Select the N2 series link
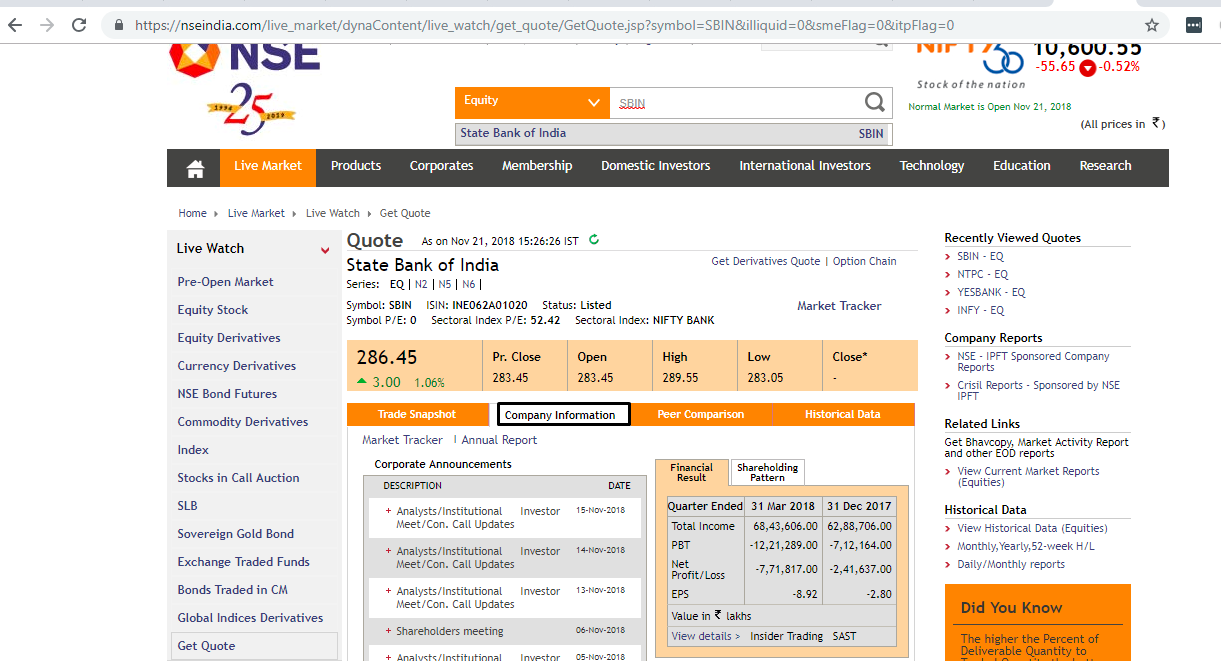This screenshot has width=1221, height=661. pos(421,284)
